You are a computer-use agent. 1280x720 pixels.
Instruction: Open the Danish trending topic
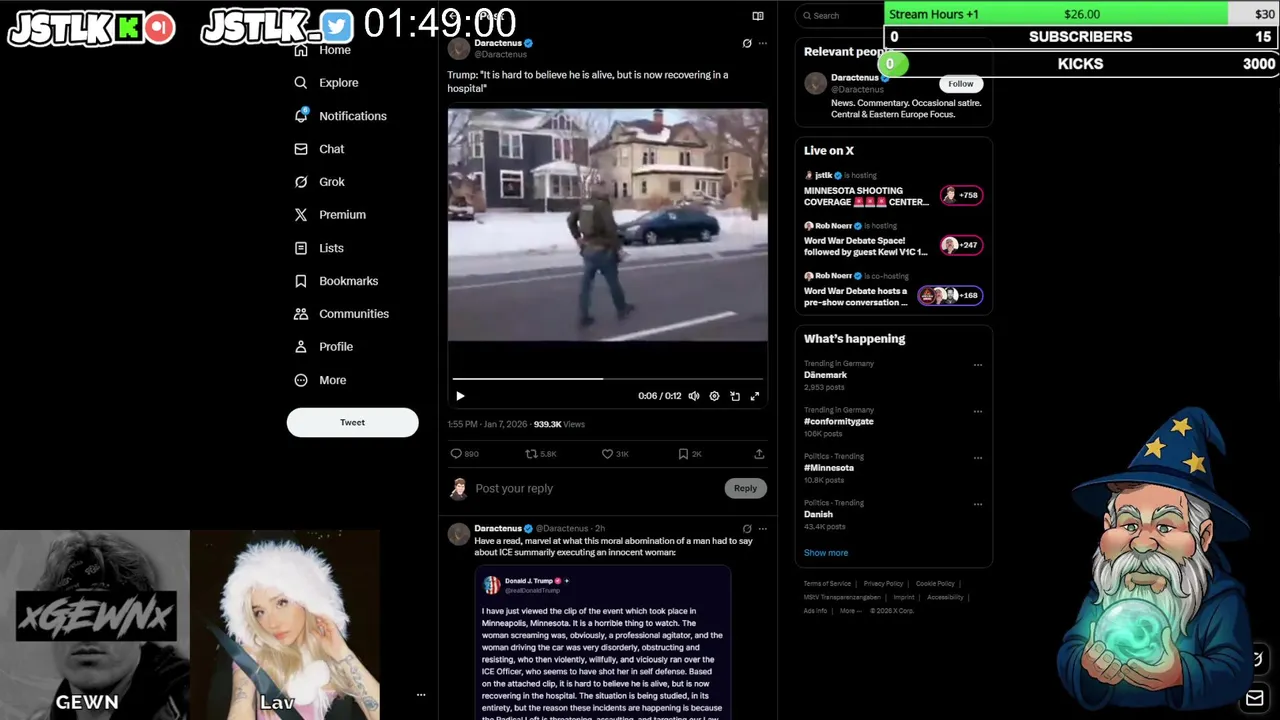click(818, 514)
